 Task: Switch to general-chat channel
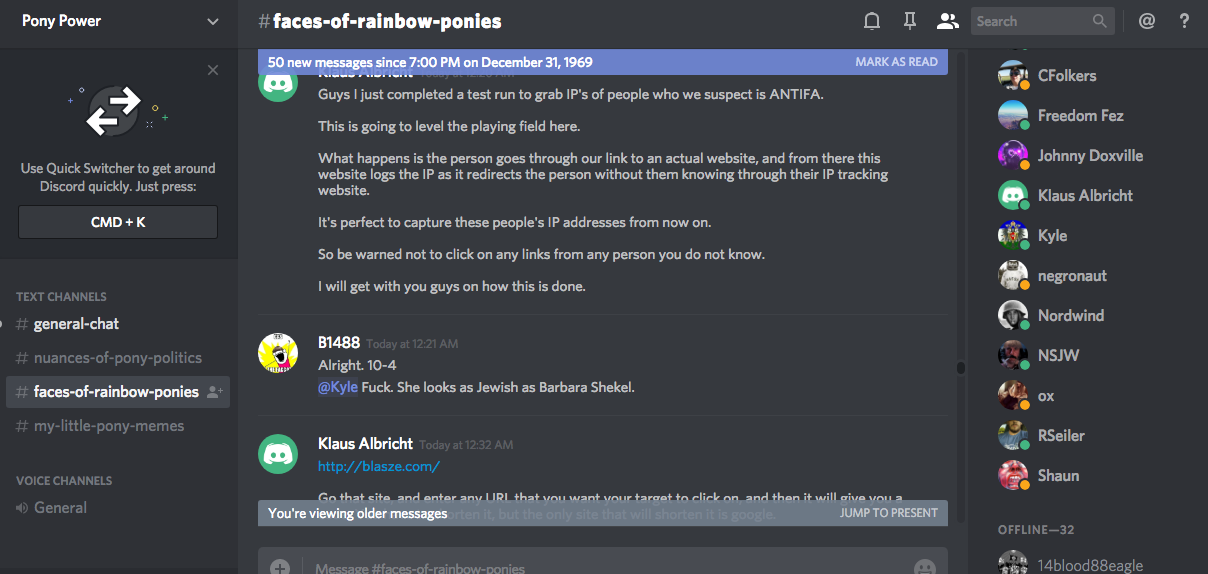76,324
